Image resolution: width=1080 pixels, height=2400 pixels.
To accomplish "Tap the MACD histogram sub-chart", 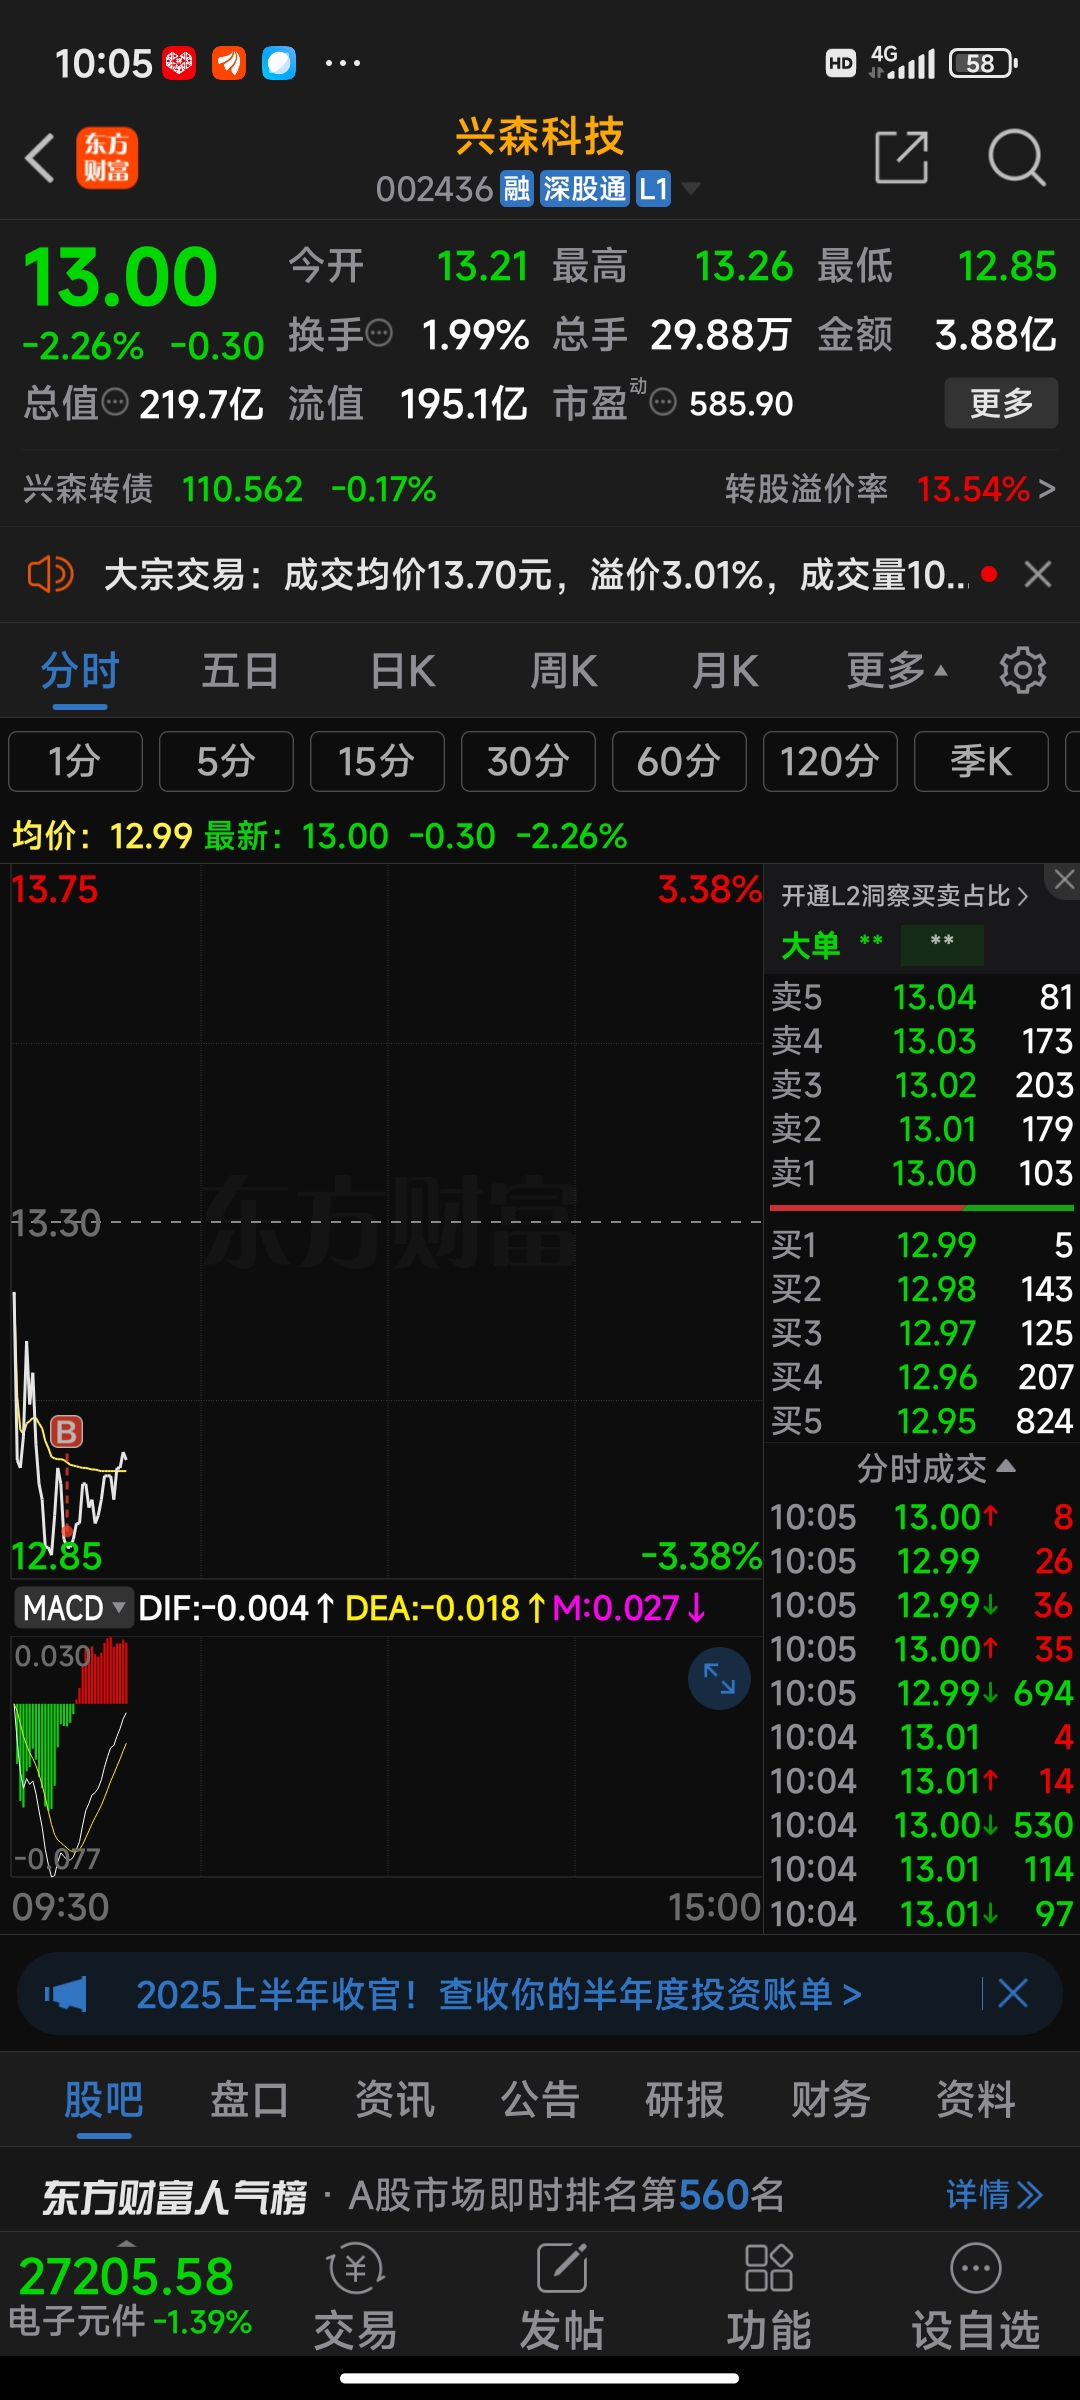I will (386, 1756).
